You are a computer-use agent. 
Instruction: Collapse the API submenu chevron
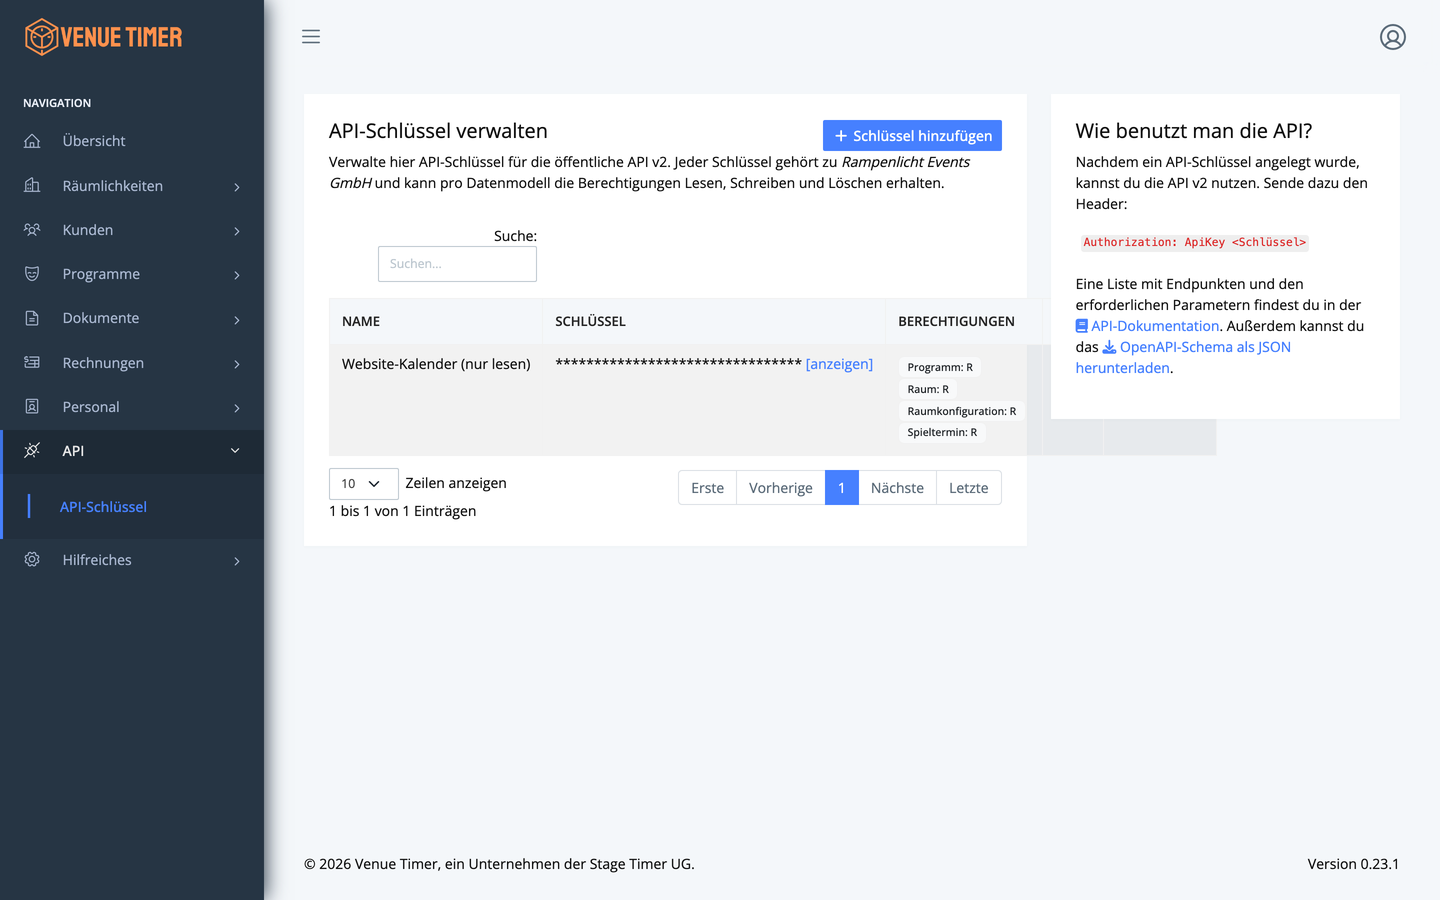tap(236, 451)
